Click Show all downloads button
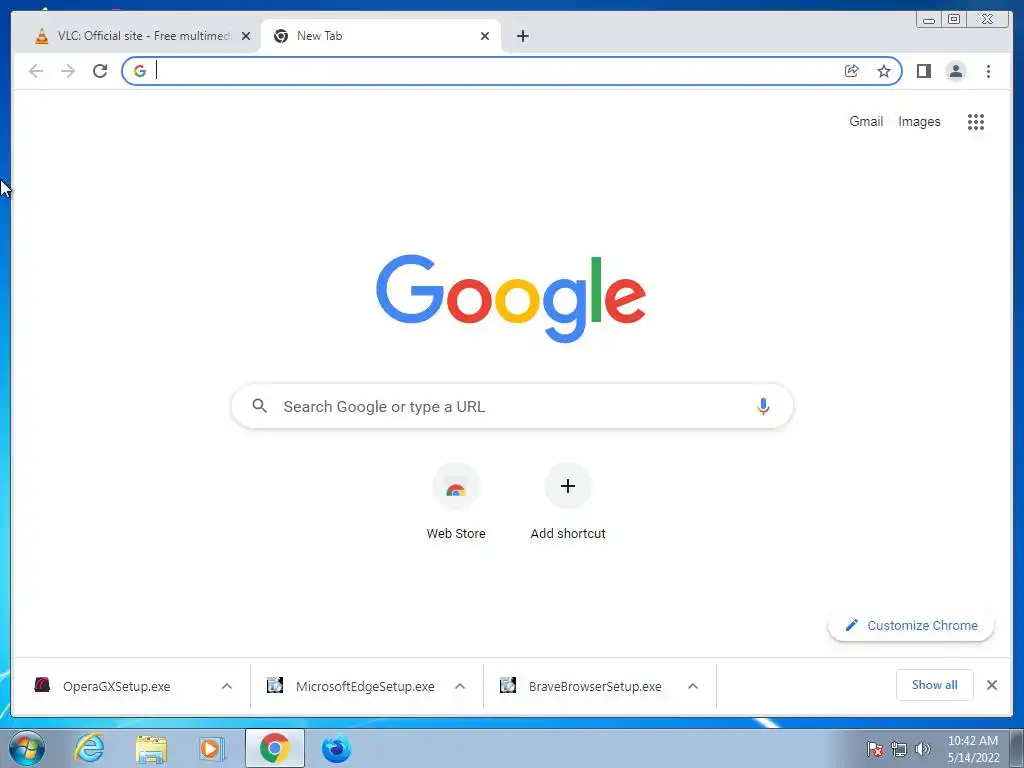This screenshot has height=768, width=1024. [x=935, y=685]
